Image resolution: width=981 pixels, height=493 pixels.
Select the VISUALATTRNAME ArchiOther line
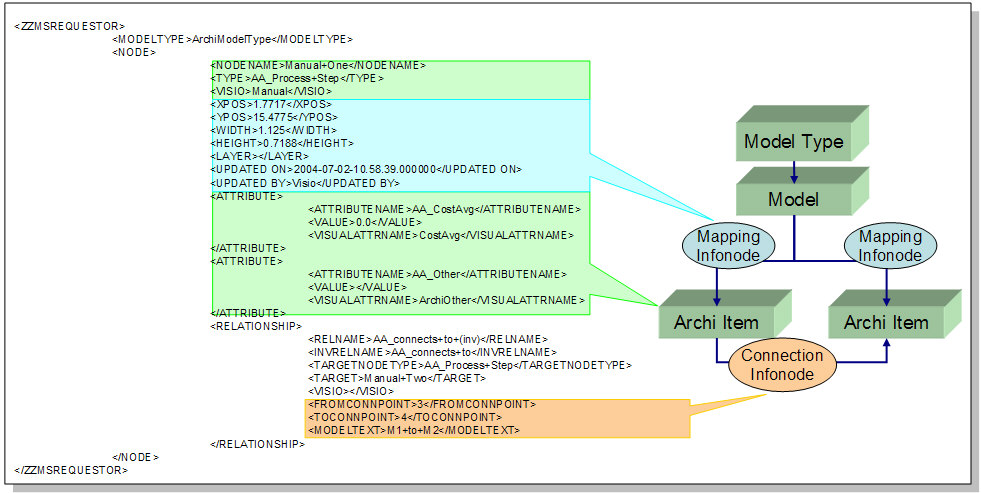point(446,299)
